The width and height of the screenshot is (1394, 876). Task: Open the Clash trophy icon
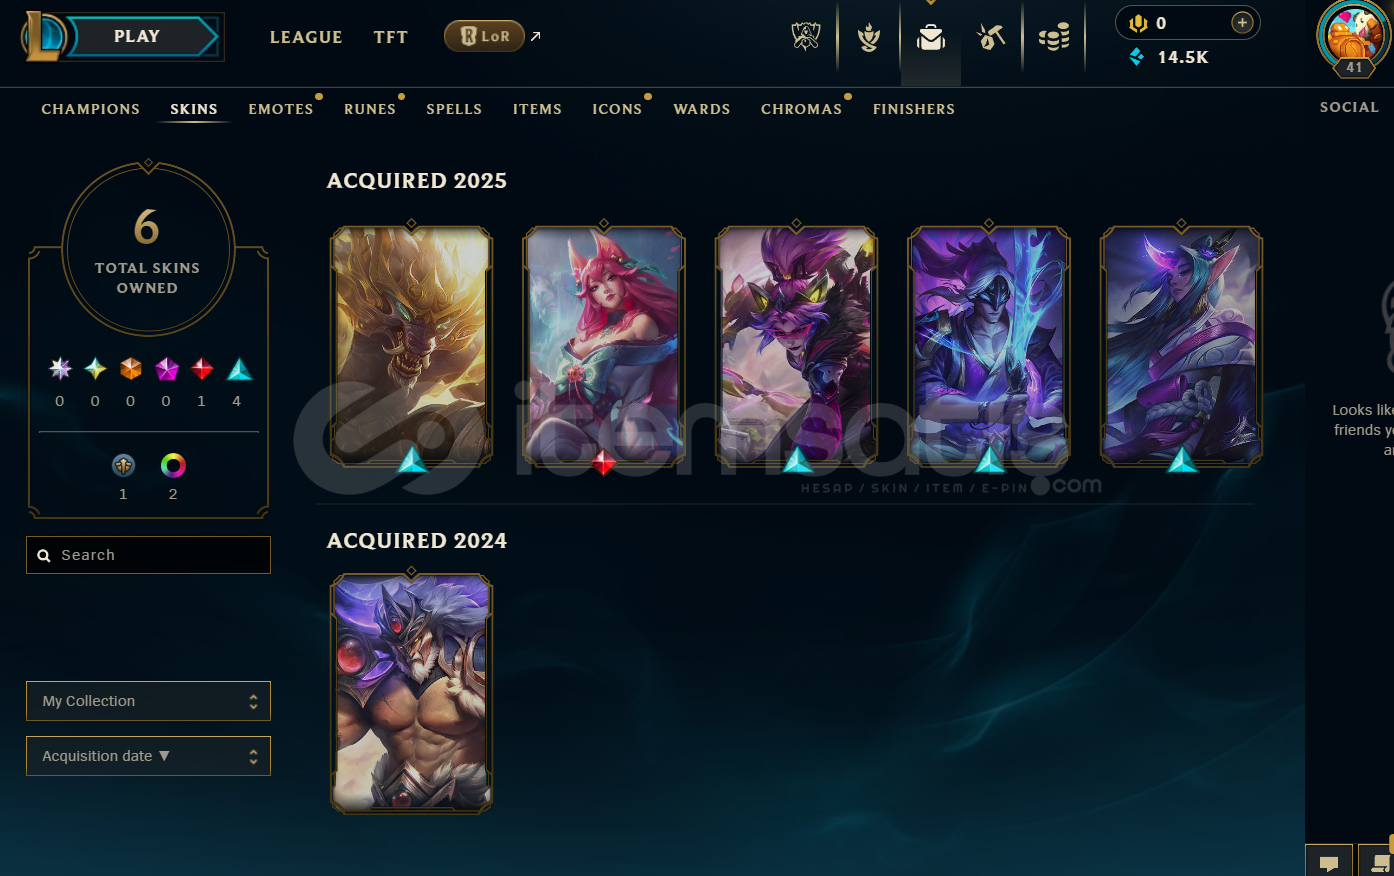click(806, 37)
